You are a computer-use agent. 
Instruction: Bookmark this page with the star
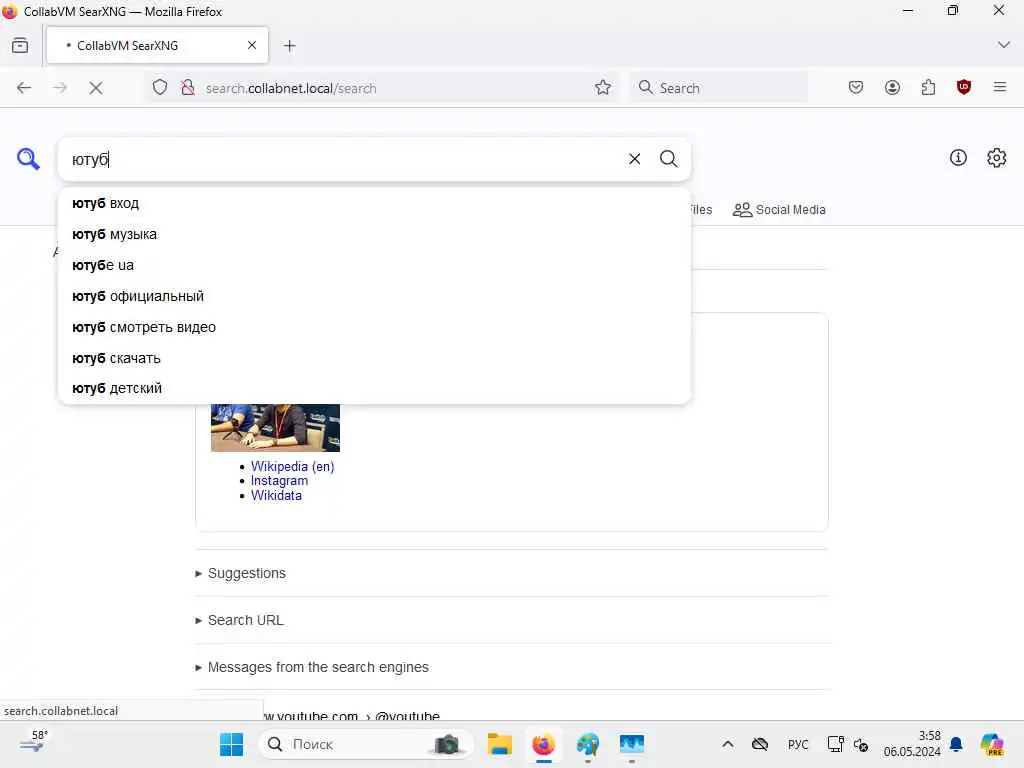603,88
